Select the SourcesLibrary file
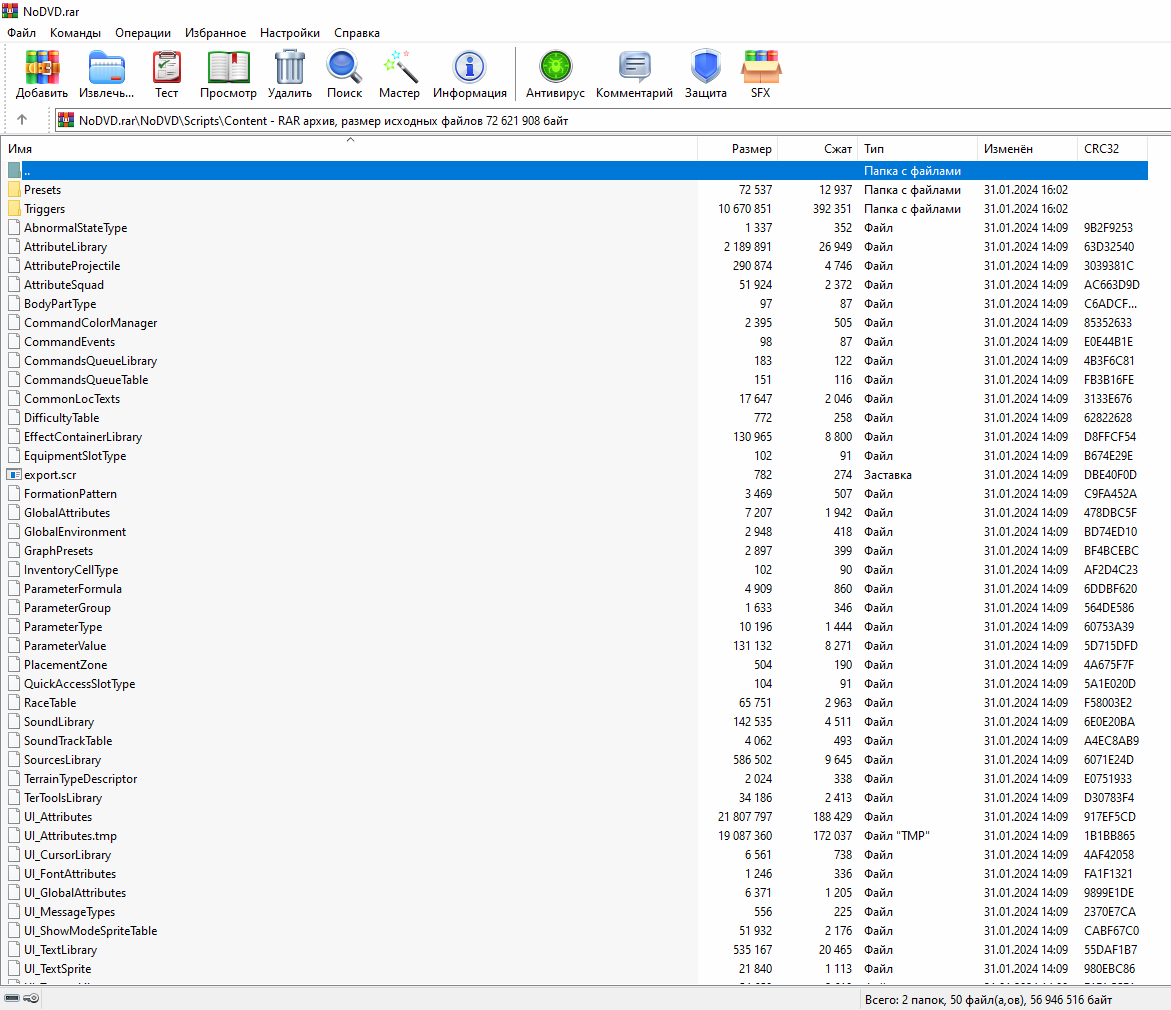The width and height of the screenshot is (1171, 1010). point(62,760)
